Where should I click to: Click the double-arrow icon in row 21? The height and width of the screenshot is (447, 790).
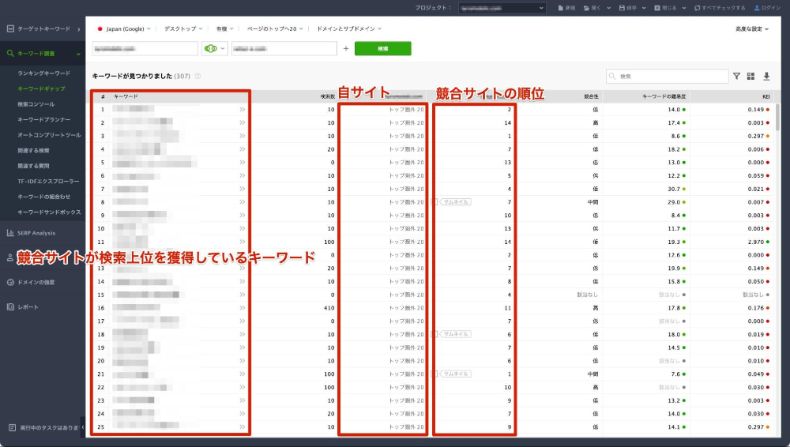tap(242, 374)
